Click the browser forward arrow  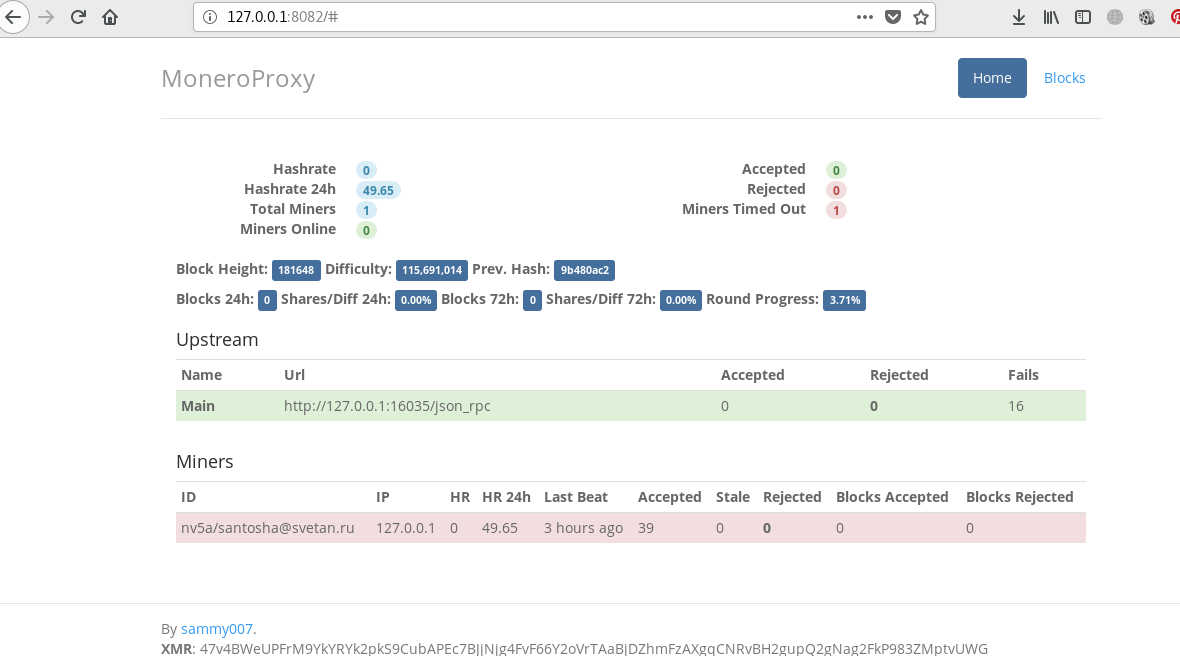[46, 17]
